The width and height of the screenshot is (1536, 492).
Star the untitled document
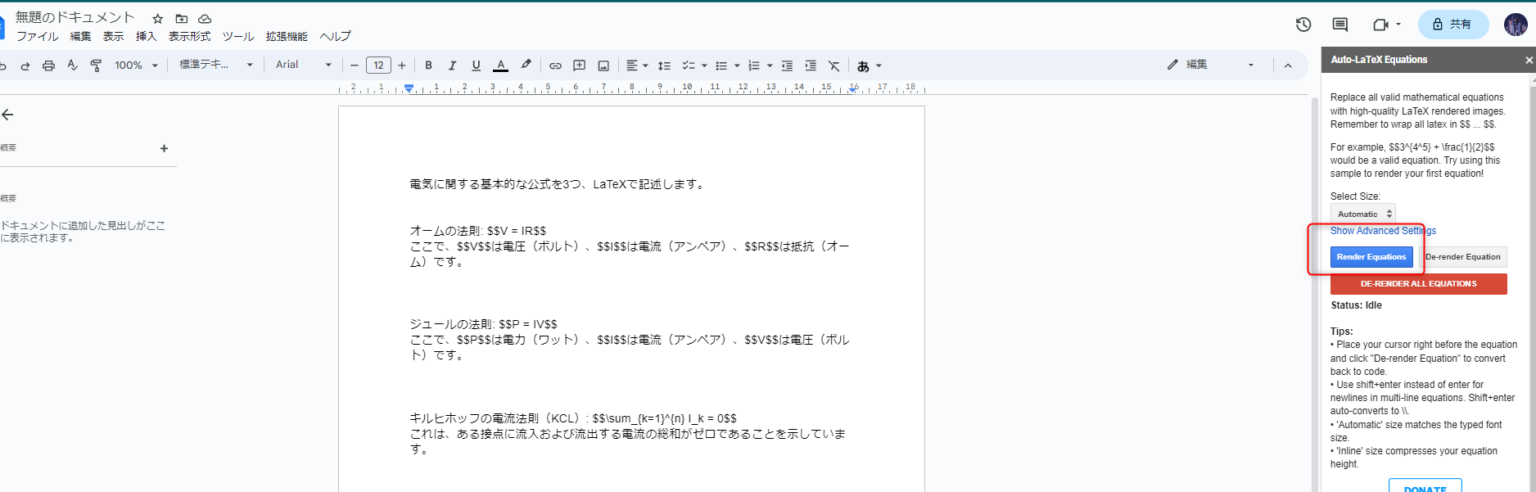[x=158, y=19]
